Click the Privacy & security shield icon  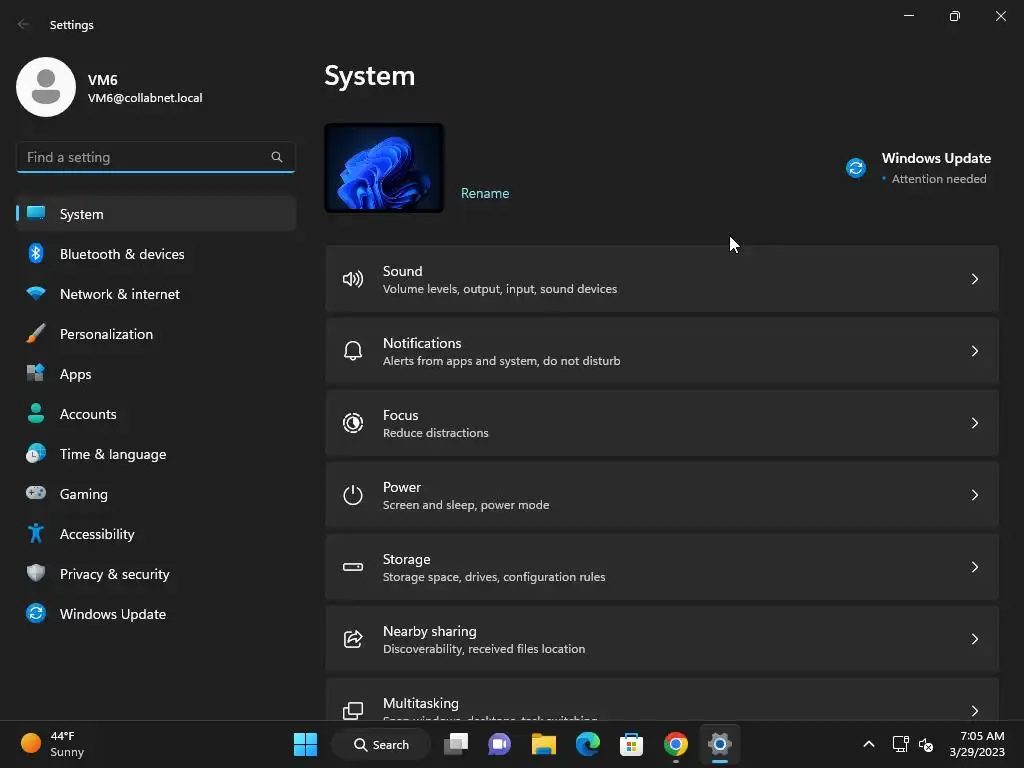tap(36, 573)
